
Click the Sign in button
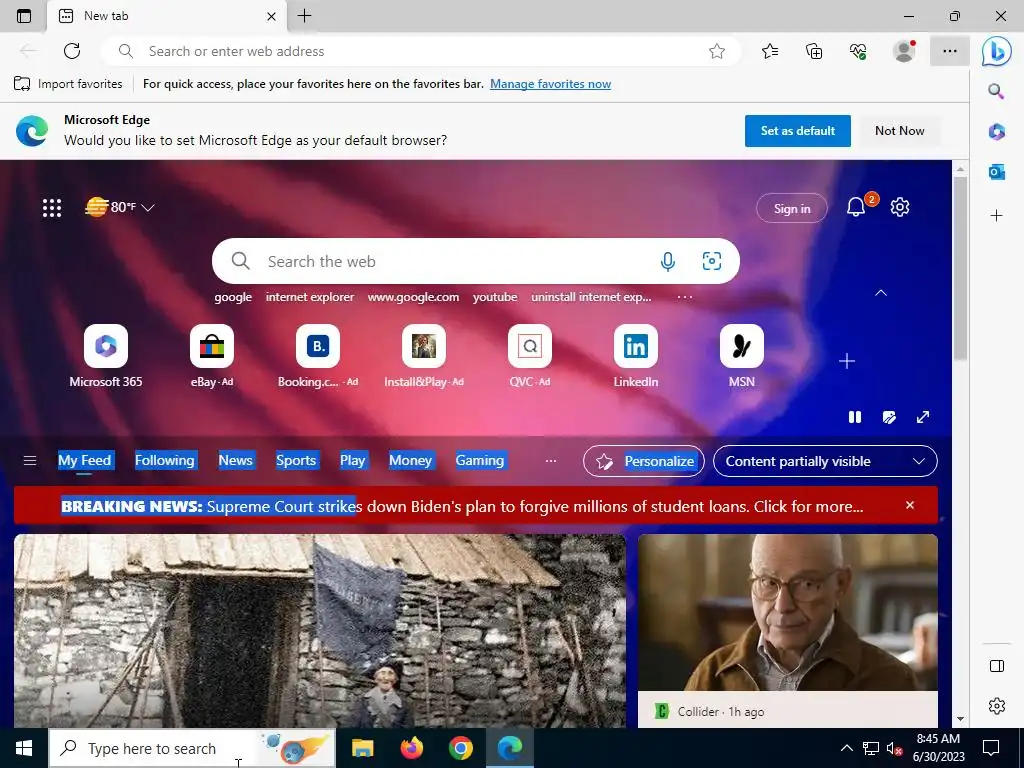(x=792, y=208)
